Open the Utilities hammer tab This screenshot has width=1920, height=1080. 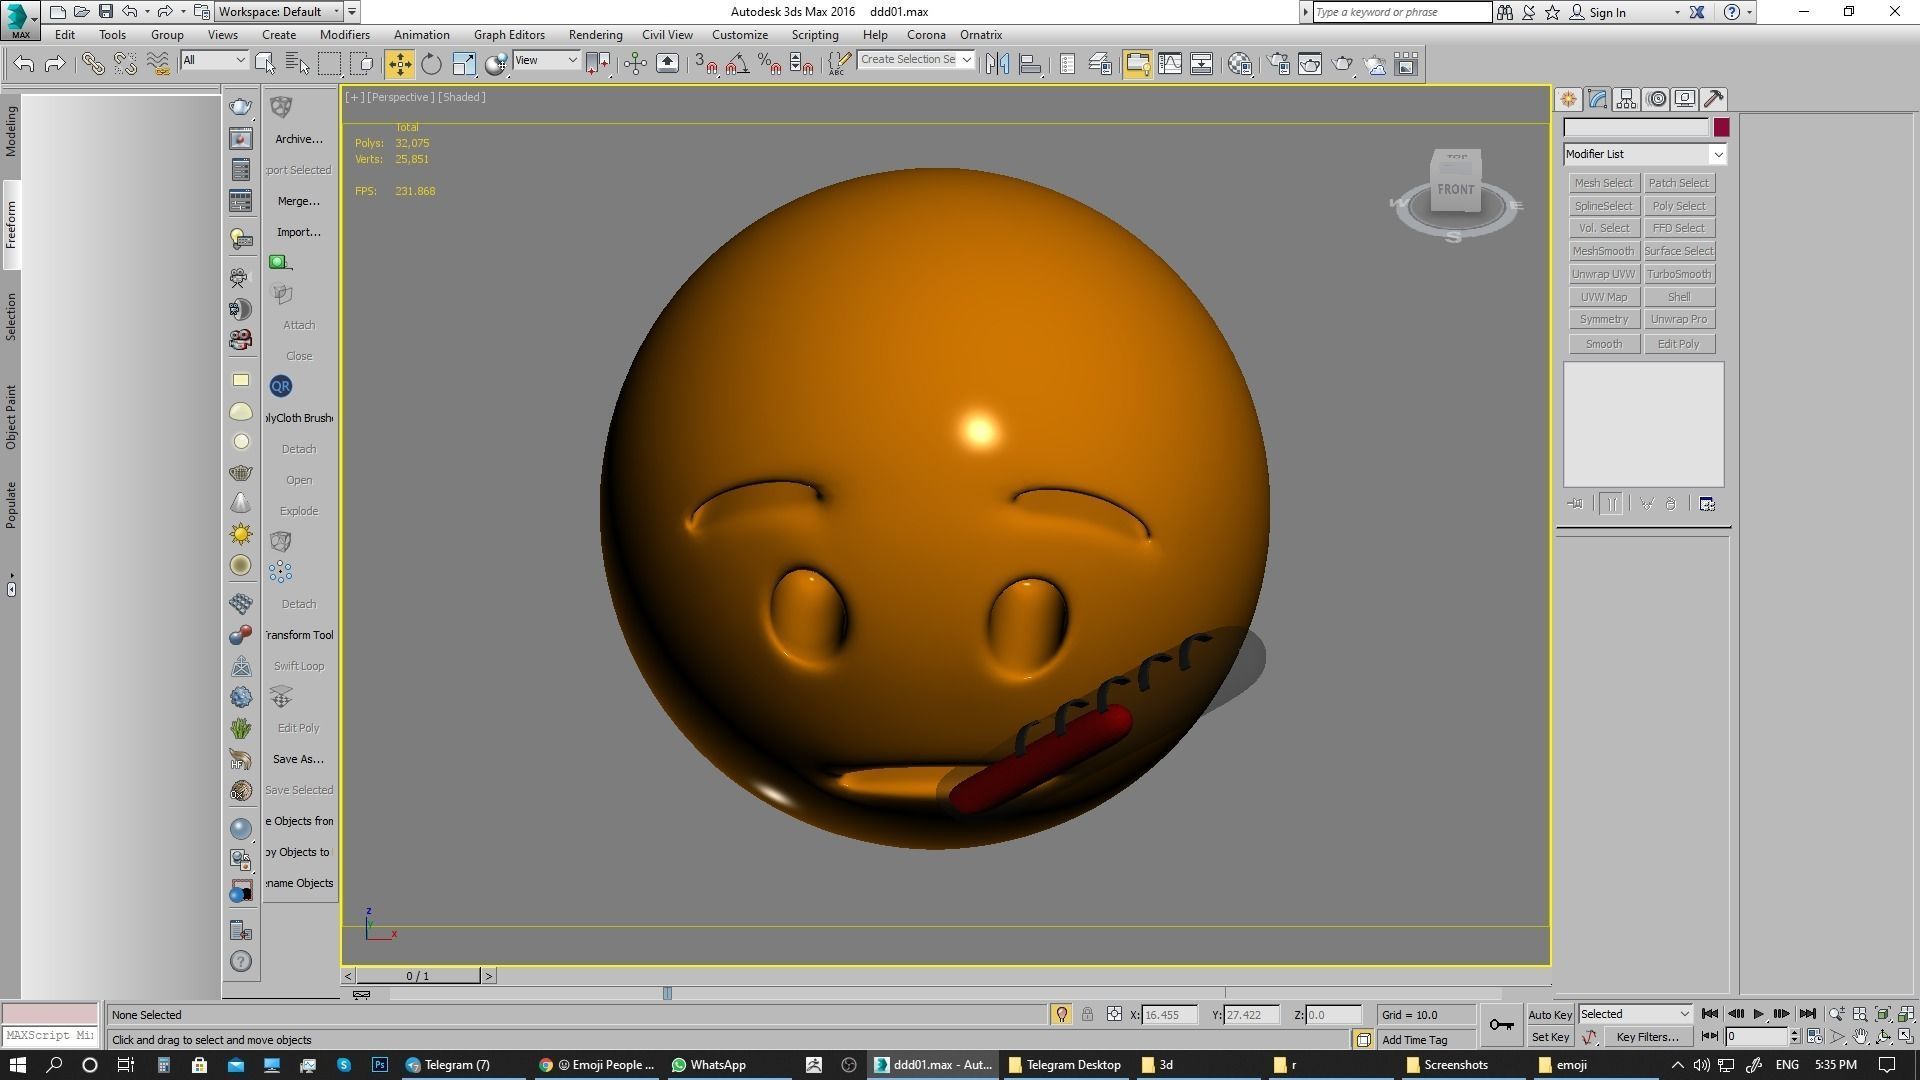pos(1714,99)
